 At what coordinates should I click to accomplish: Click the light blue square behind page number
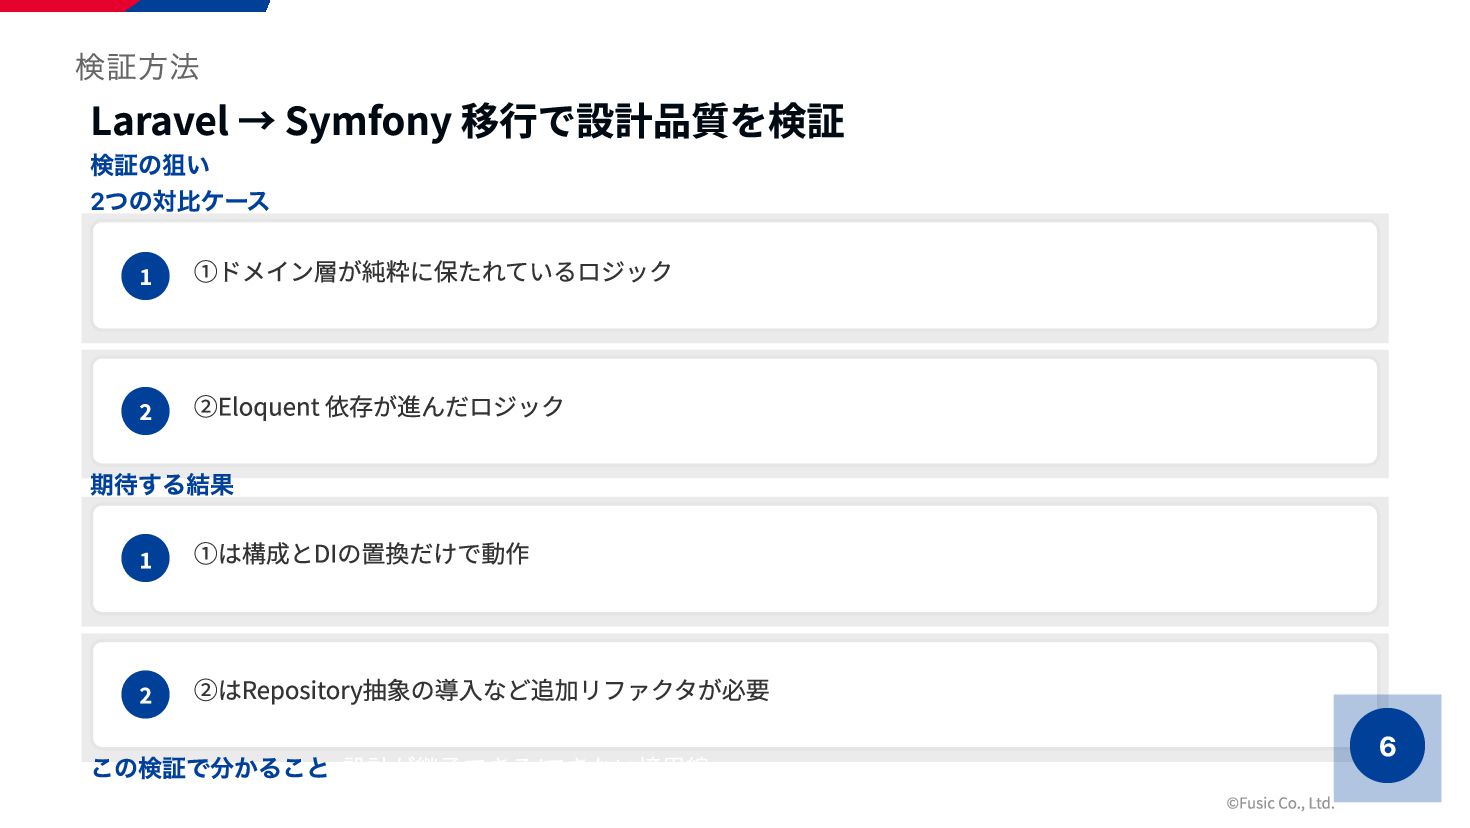pyautogui.click(x=1387, y=748)
